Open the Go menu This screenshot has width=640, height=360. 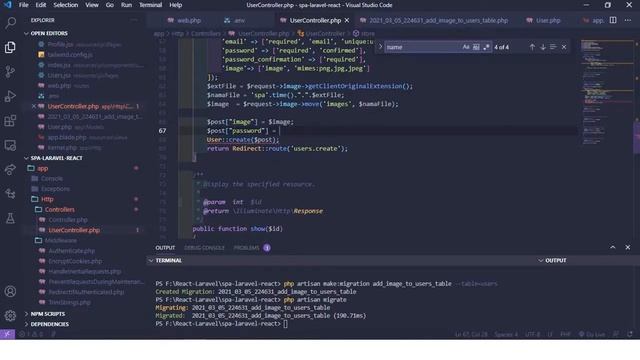point(110,5)
